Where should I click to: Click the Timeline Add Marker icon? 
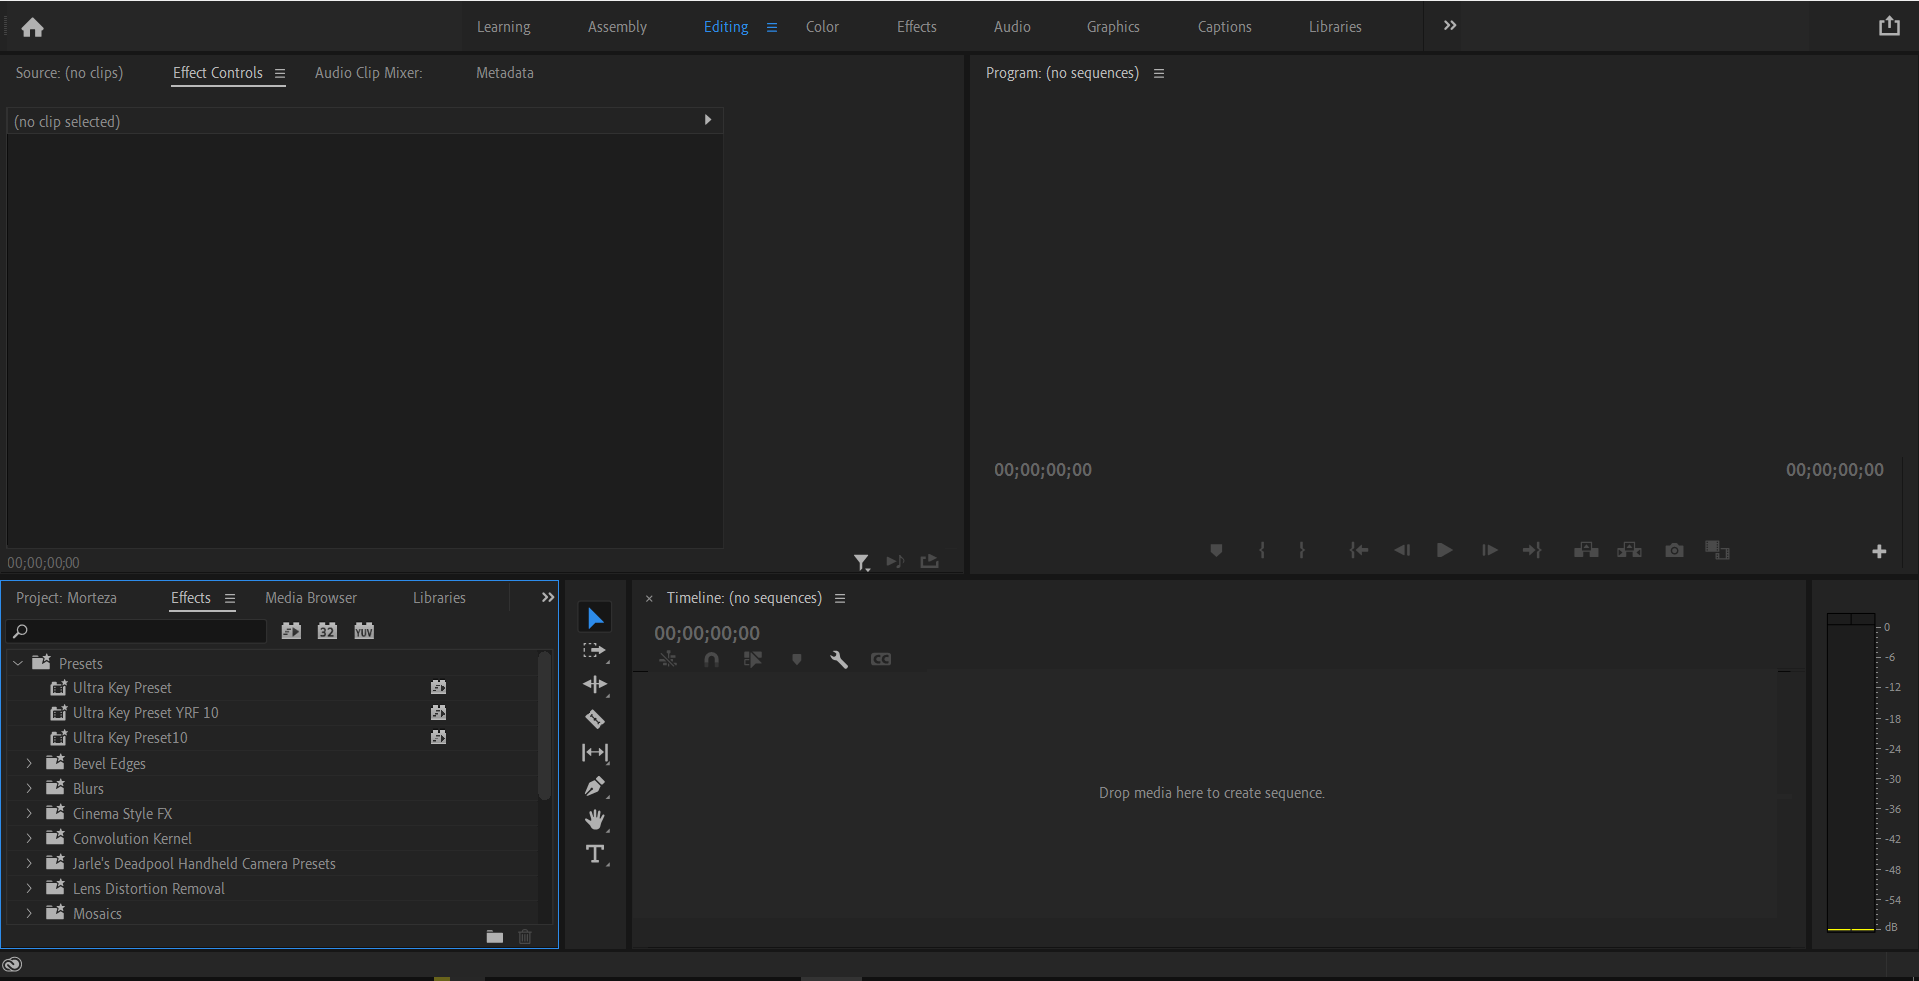point(797,660)
